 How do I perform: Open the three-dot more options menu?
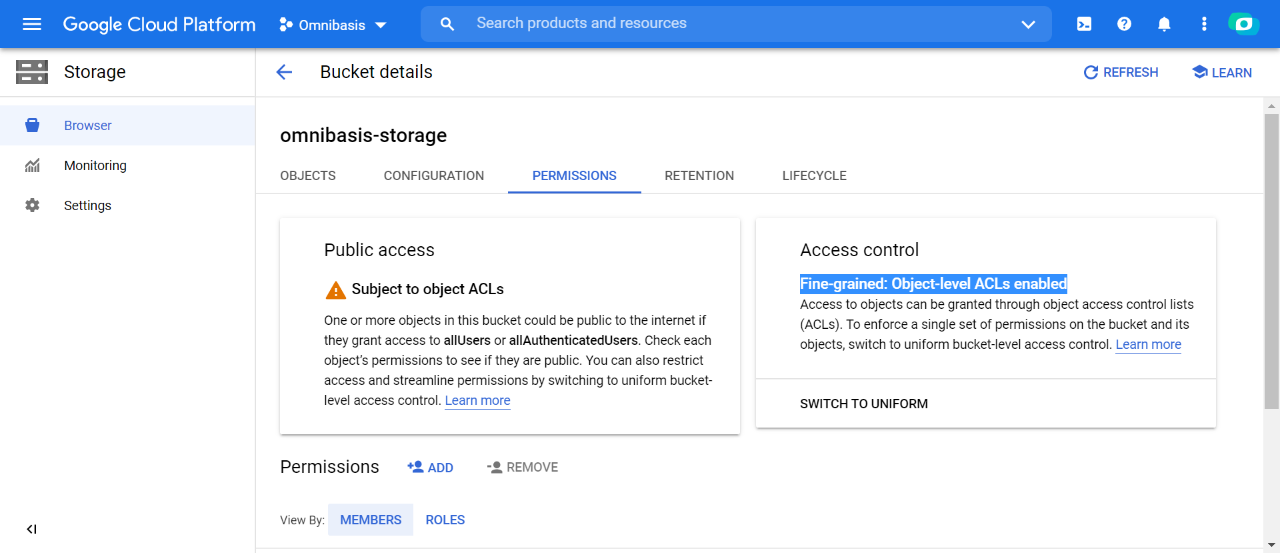tap(1204, 24)
